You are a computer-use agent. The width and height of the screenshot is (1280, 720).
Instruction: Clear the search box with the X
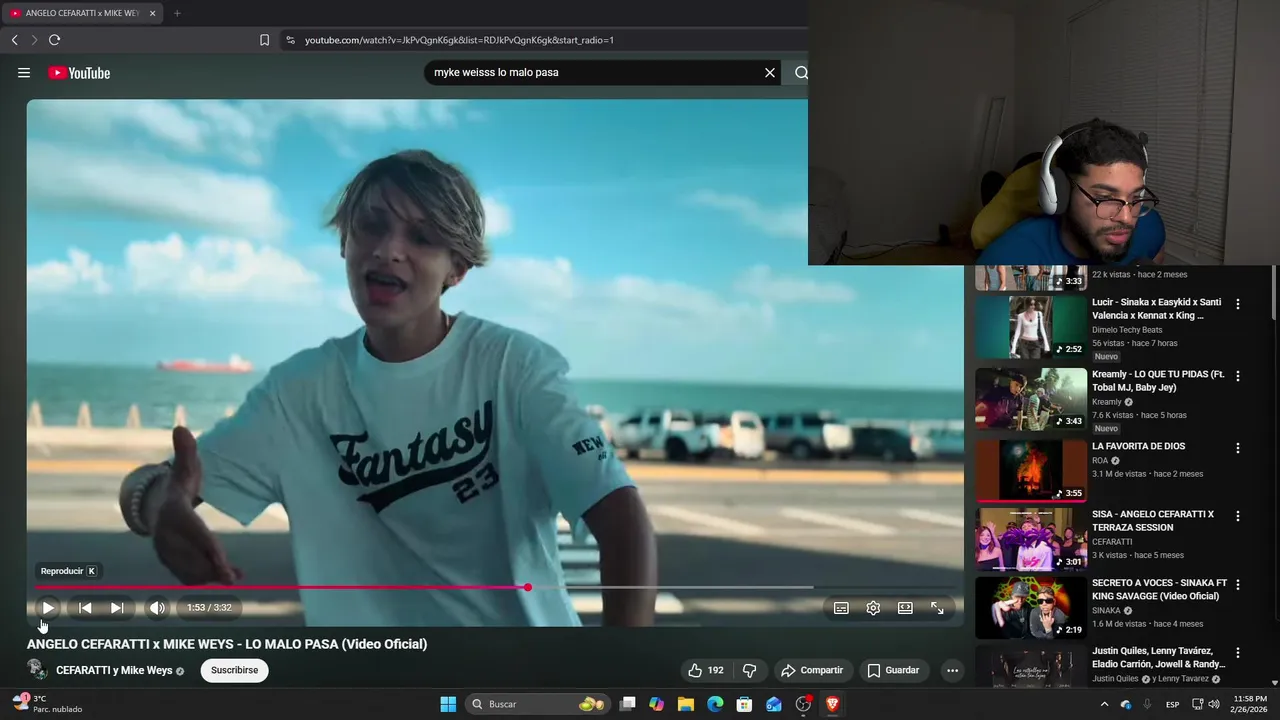[x=770, y=73]
